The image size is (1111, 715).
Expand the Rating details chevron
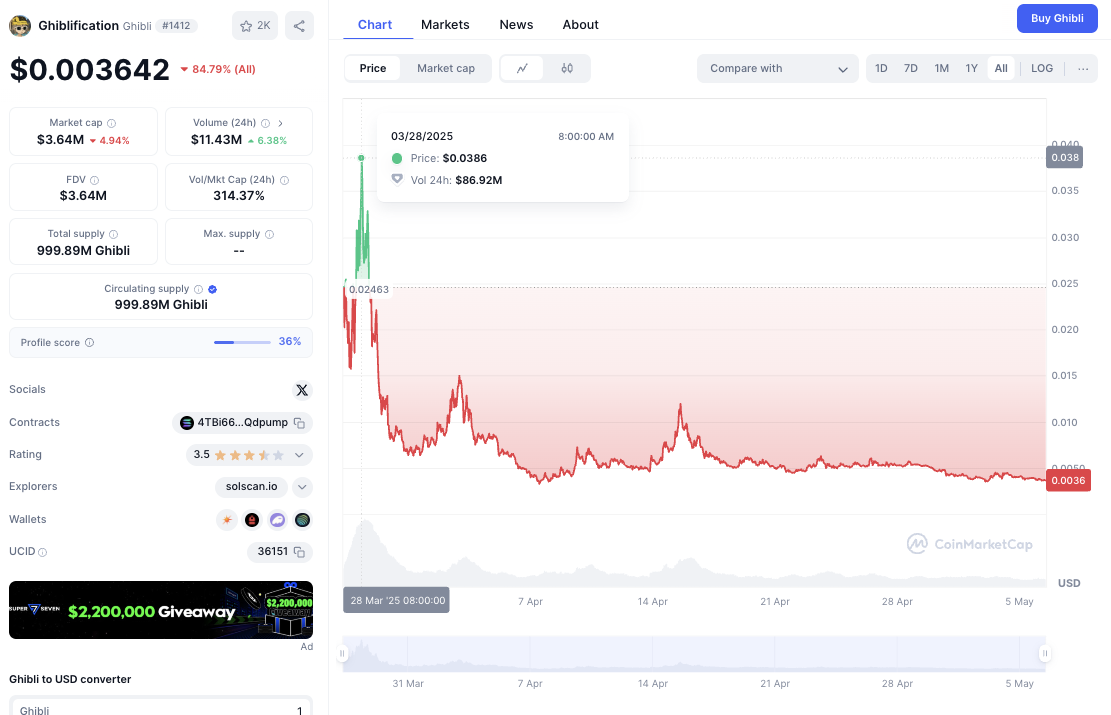(x=299, y=455)
